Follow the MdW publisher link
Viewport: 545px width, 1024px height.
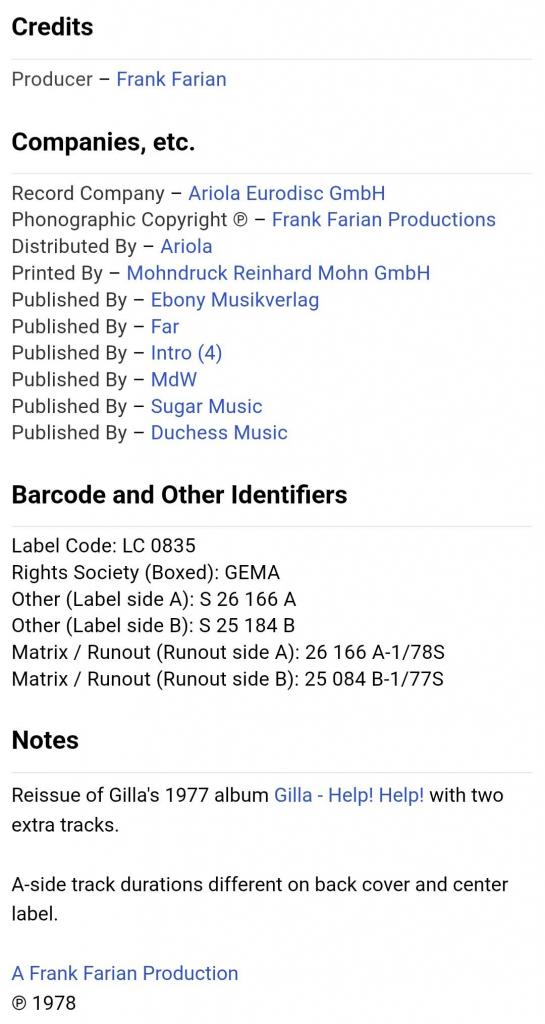click(x=174, y=379)
